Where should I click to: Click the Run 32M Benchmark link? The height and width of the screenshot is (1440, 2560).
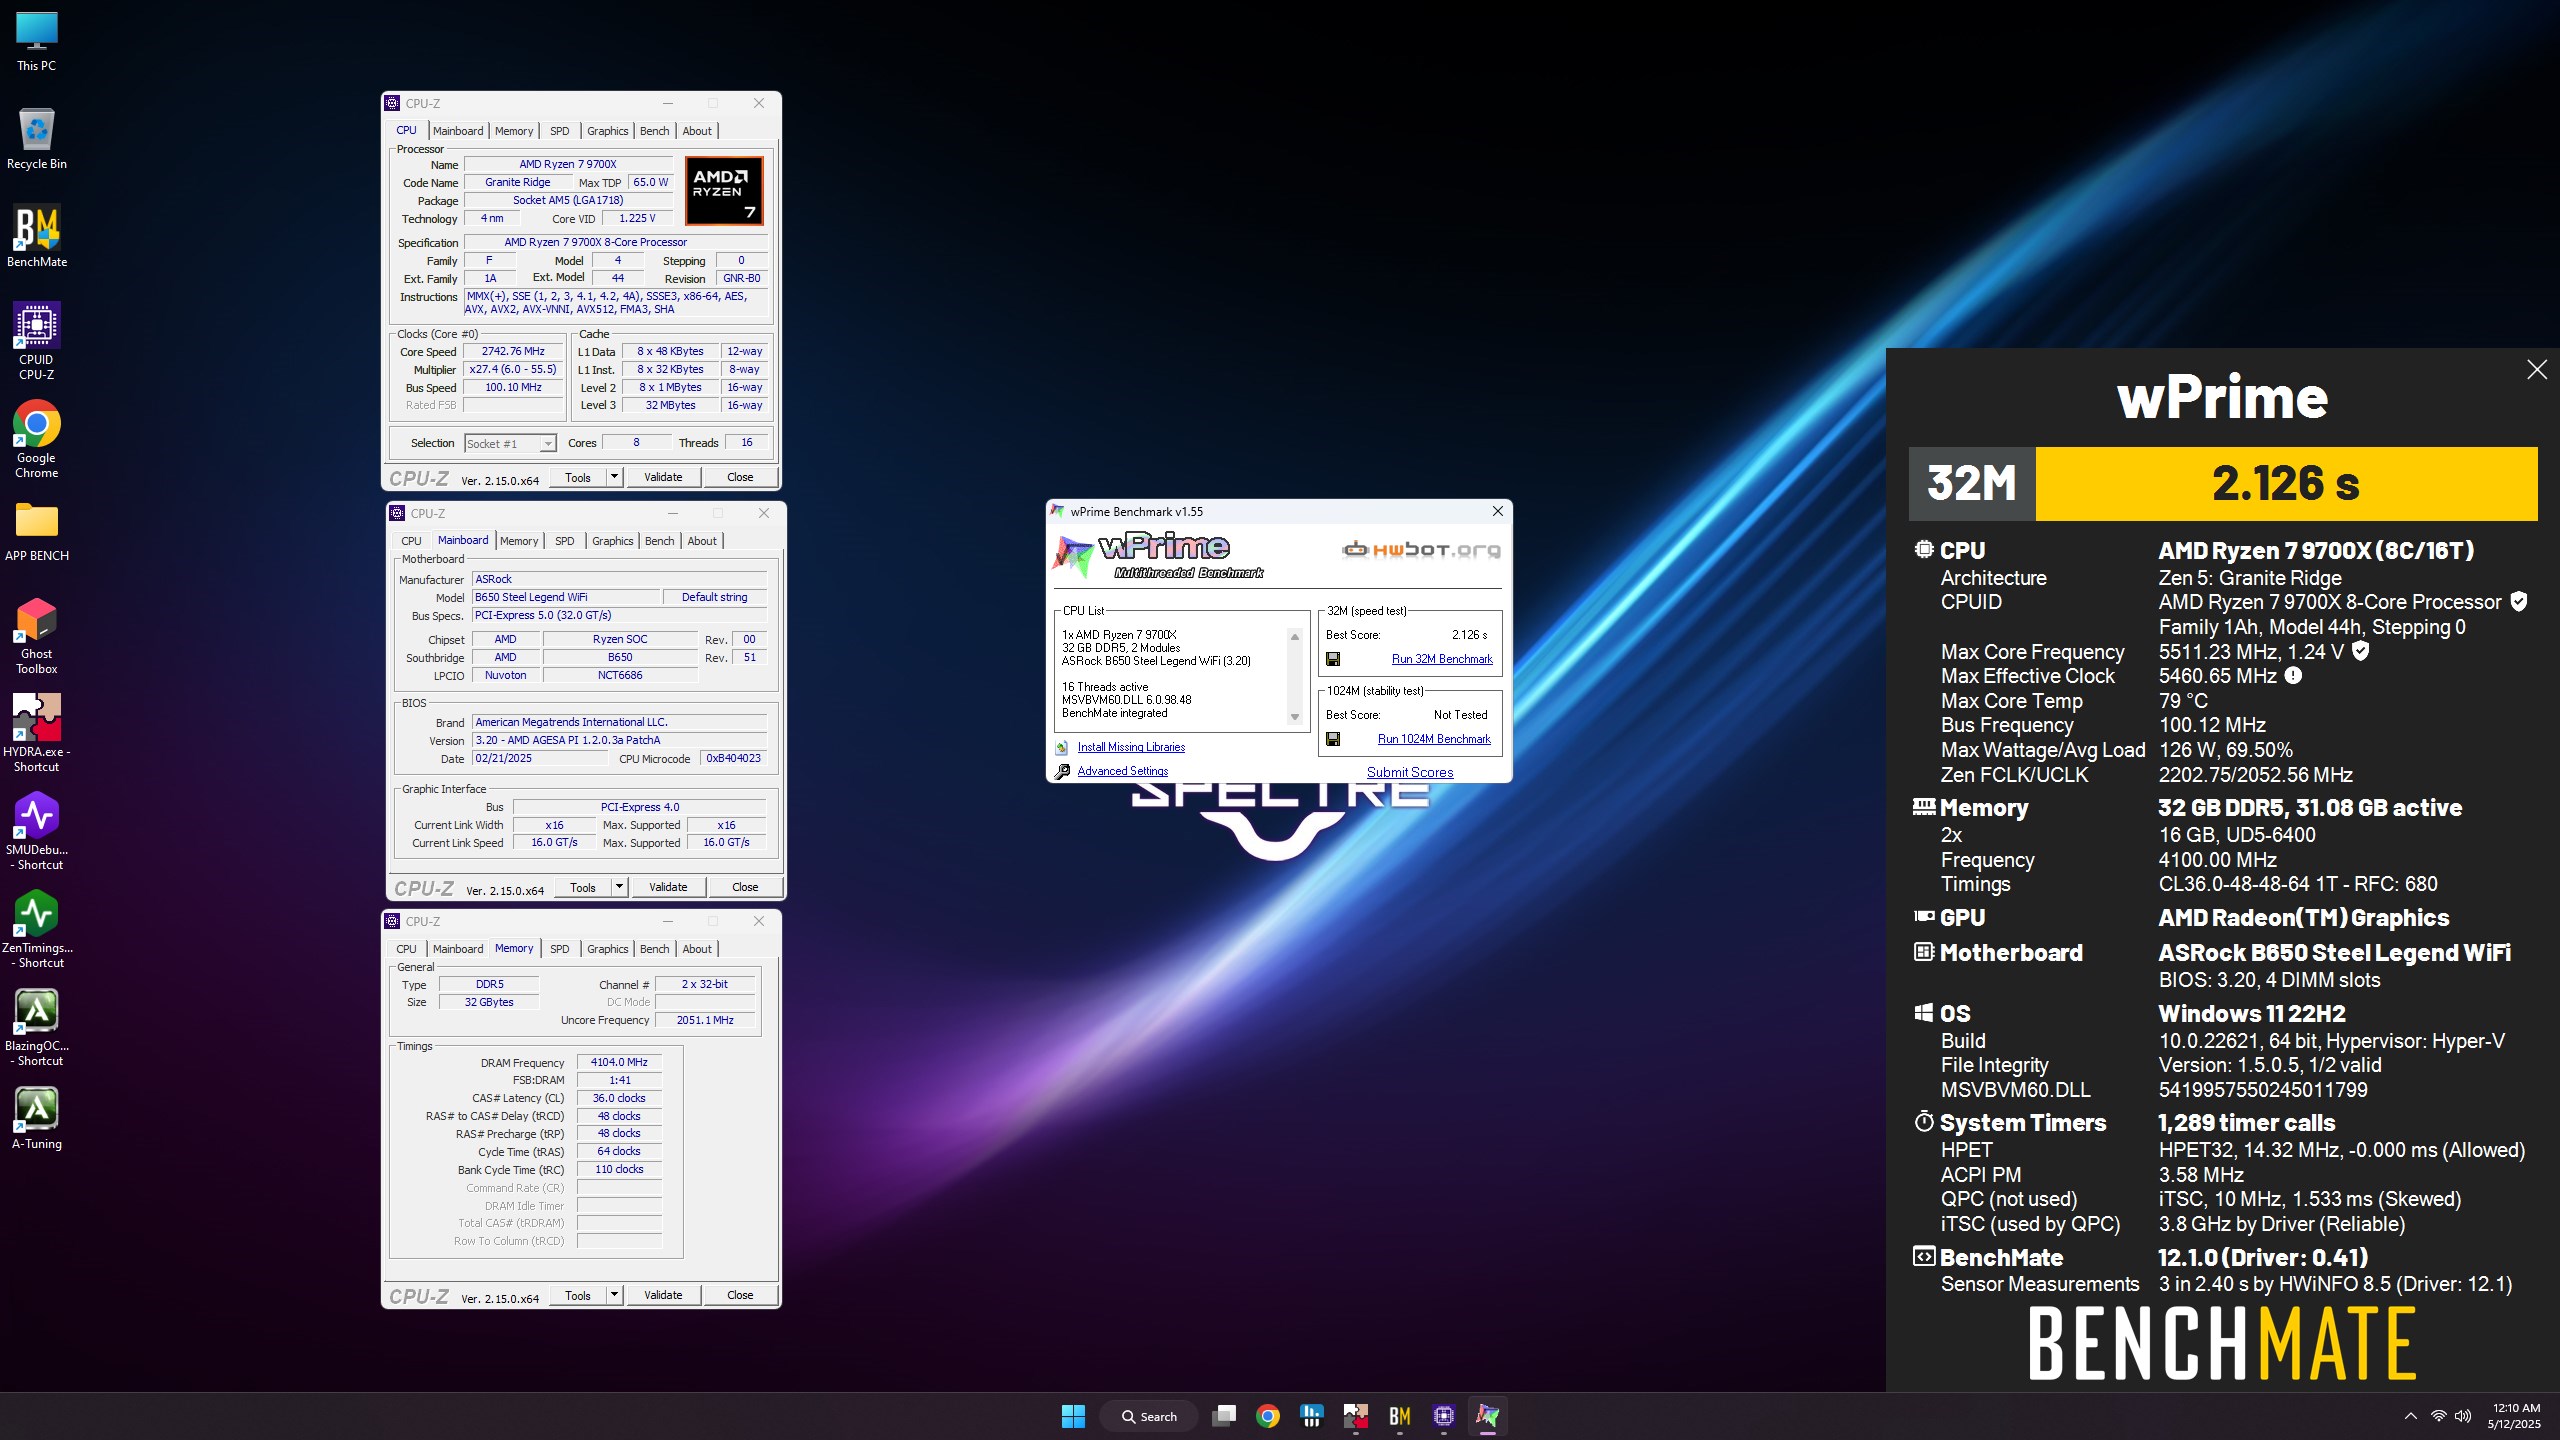tap(1442, 659)
